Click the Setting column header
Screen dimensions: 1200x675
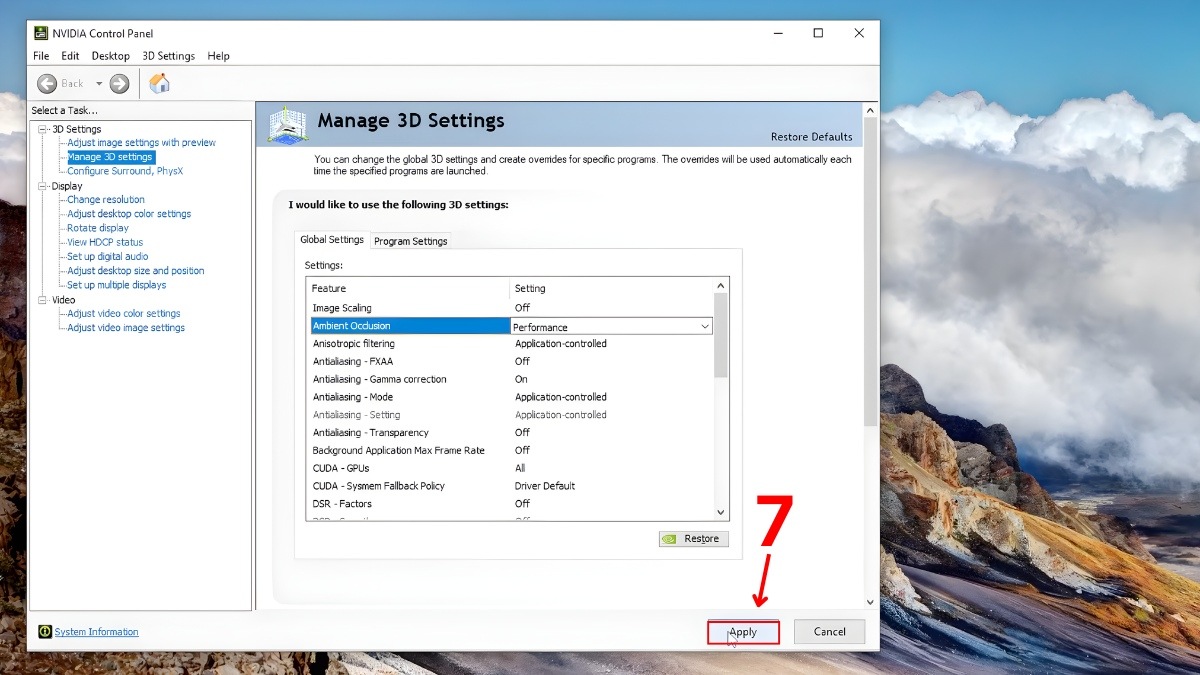pos(612,288)
